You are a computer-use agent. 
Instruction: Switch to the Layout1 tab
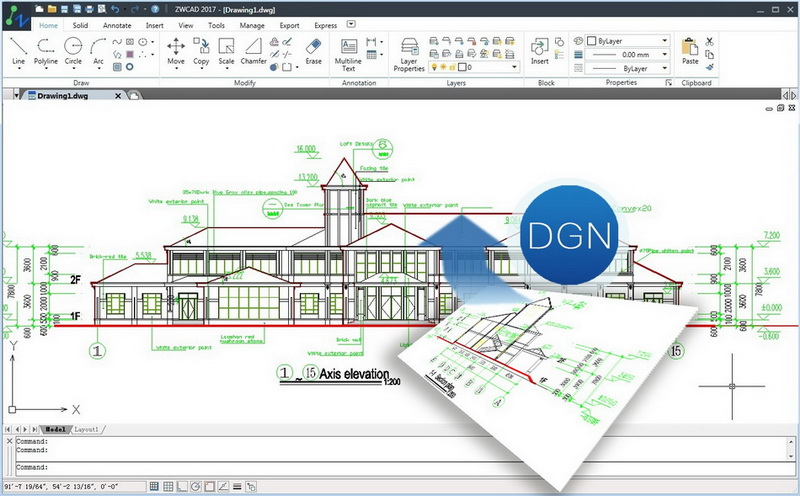(86, 430)
